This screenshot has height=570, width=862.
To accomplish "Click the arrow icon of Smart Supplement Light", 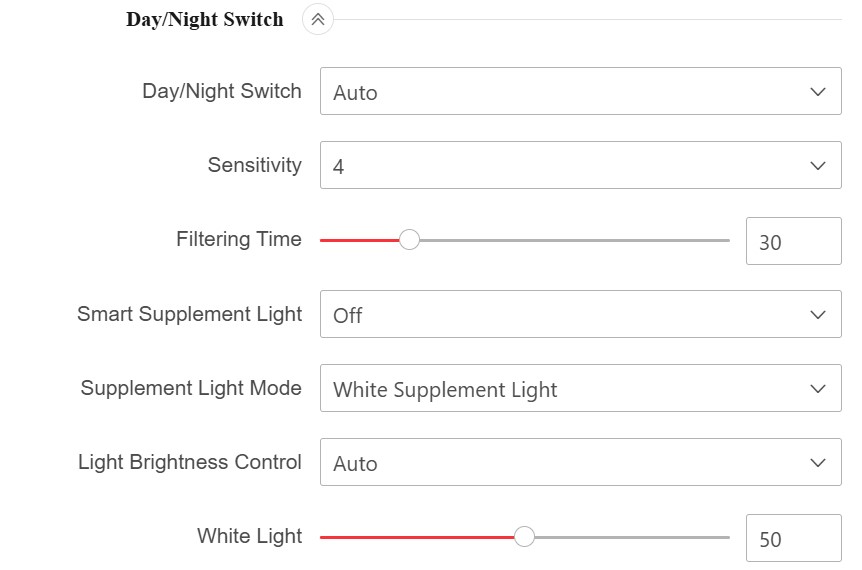I will (x=818, y=315).
